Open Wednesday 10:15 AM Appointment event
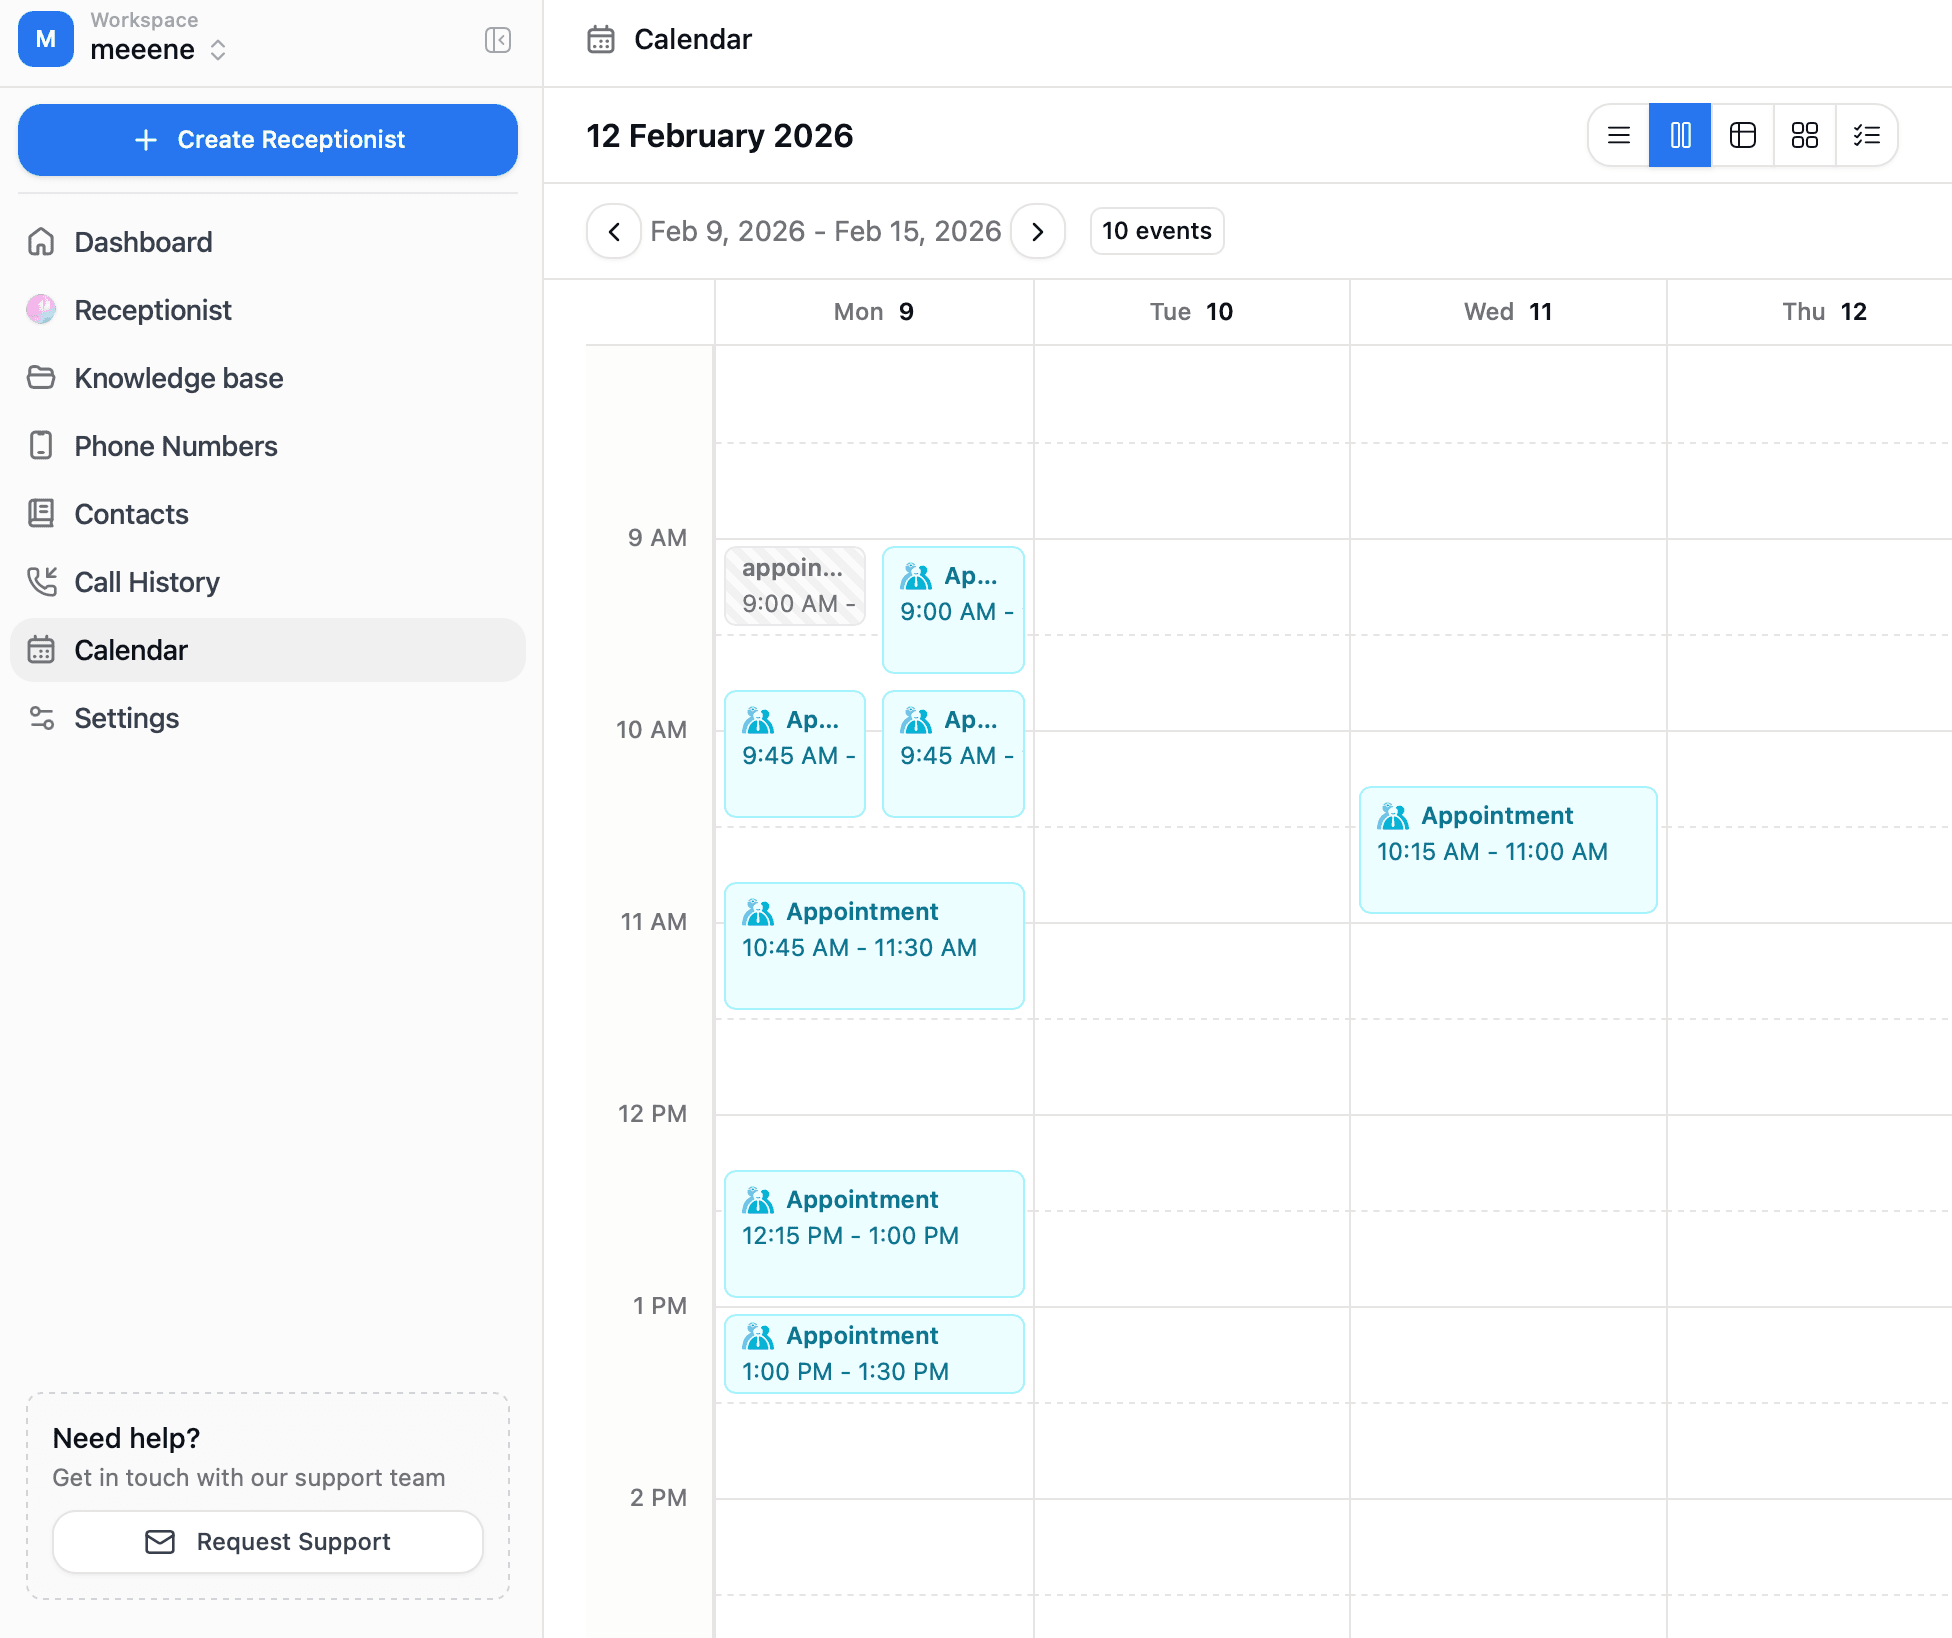 click(1507, 849)
